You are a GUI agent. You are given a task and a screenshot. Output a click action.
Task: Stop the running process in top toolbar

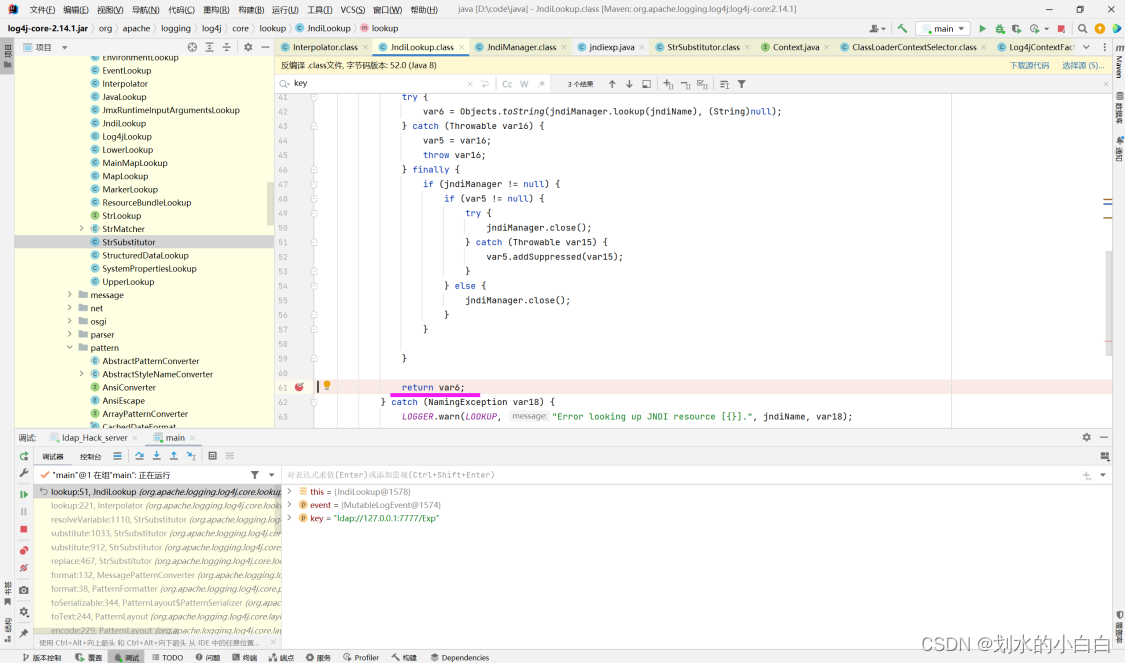click(1061, 29)
